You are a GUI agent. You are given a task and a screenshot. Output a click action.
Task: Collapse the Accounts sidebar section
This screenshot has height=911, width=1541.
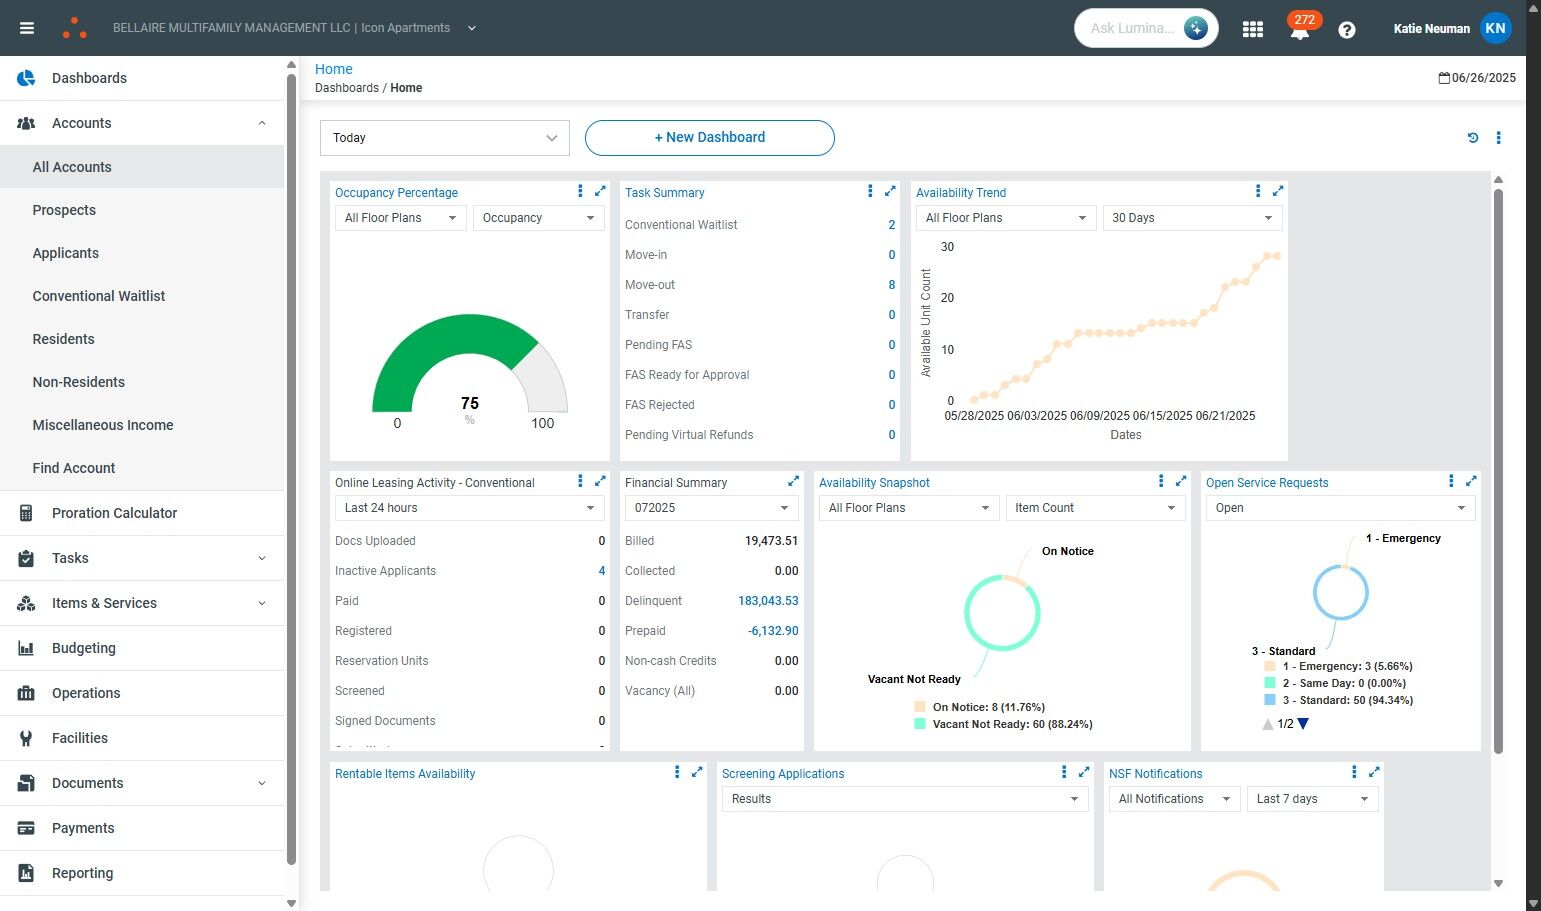click(262, 123)
